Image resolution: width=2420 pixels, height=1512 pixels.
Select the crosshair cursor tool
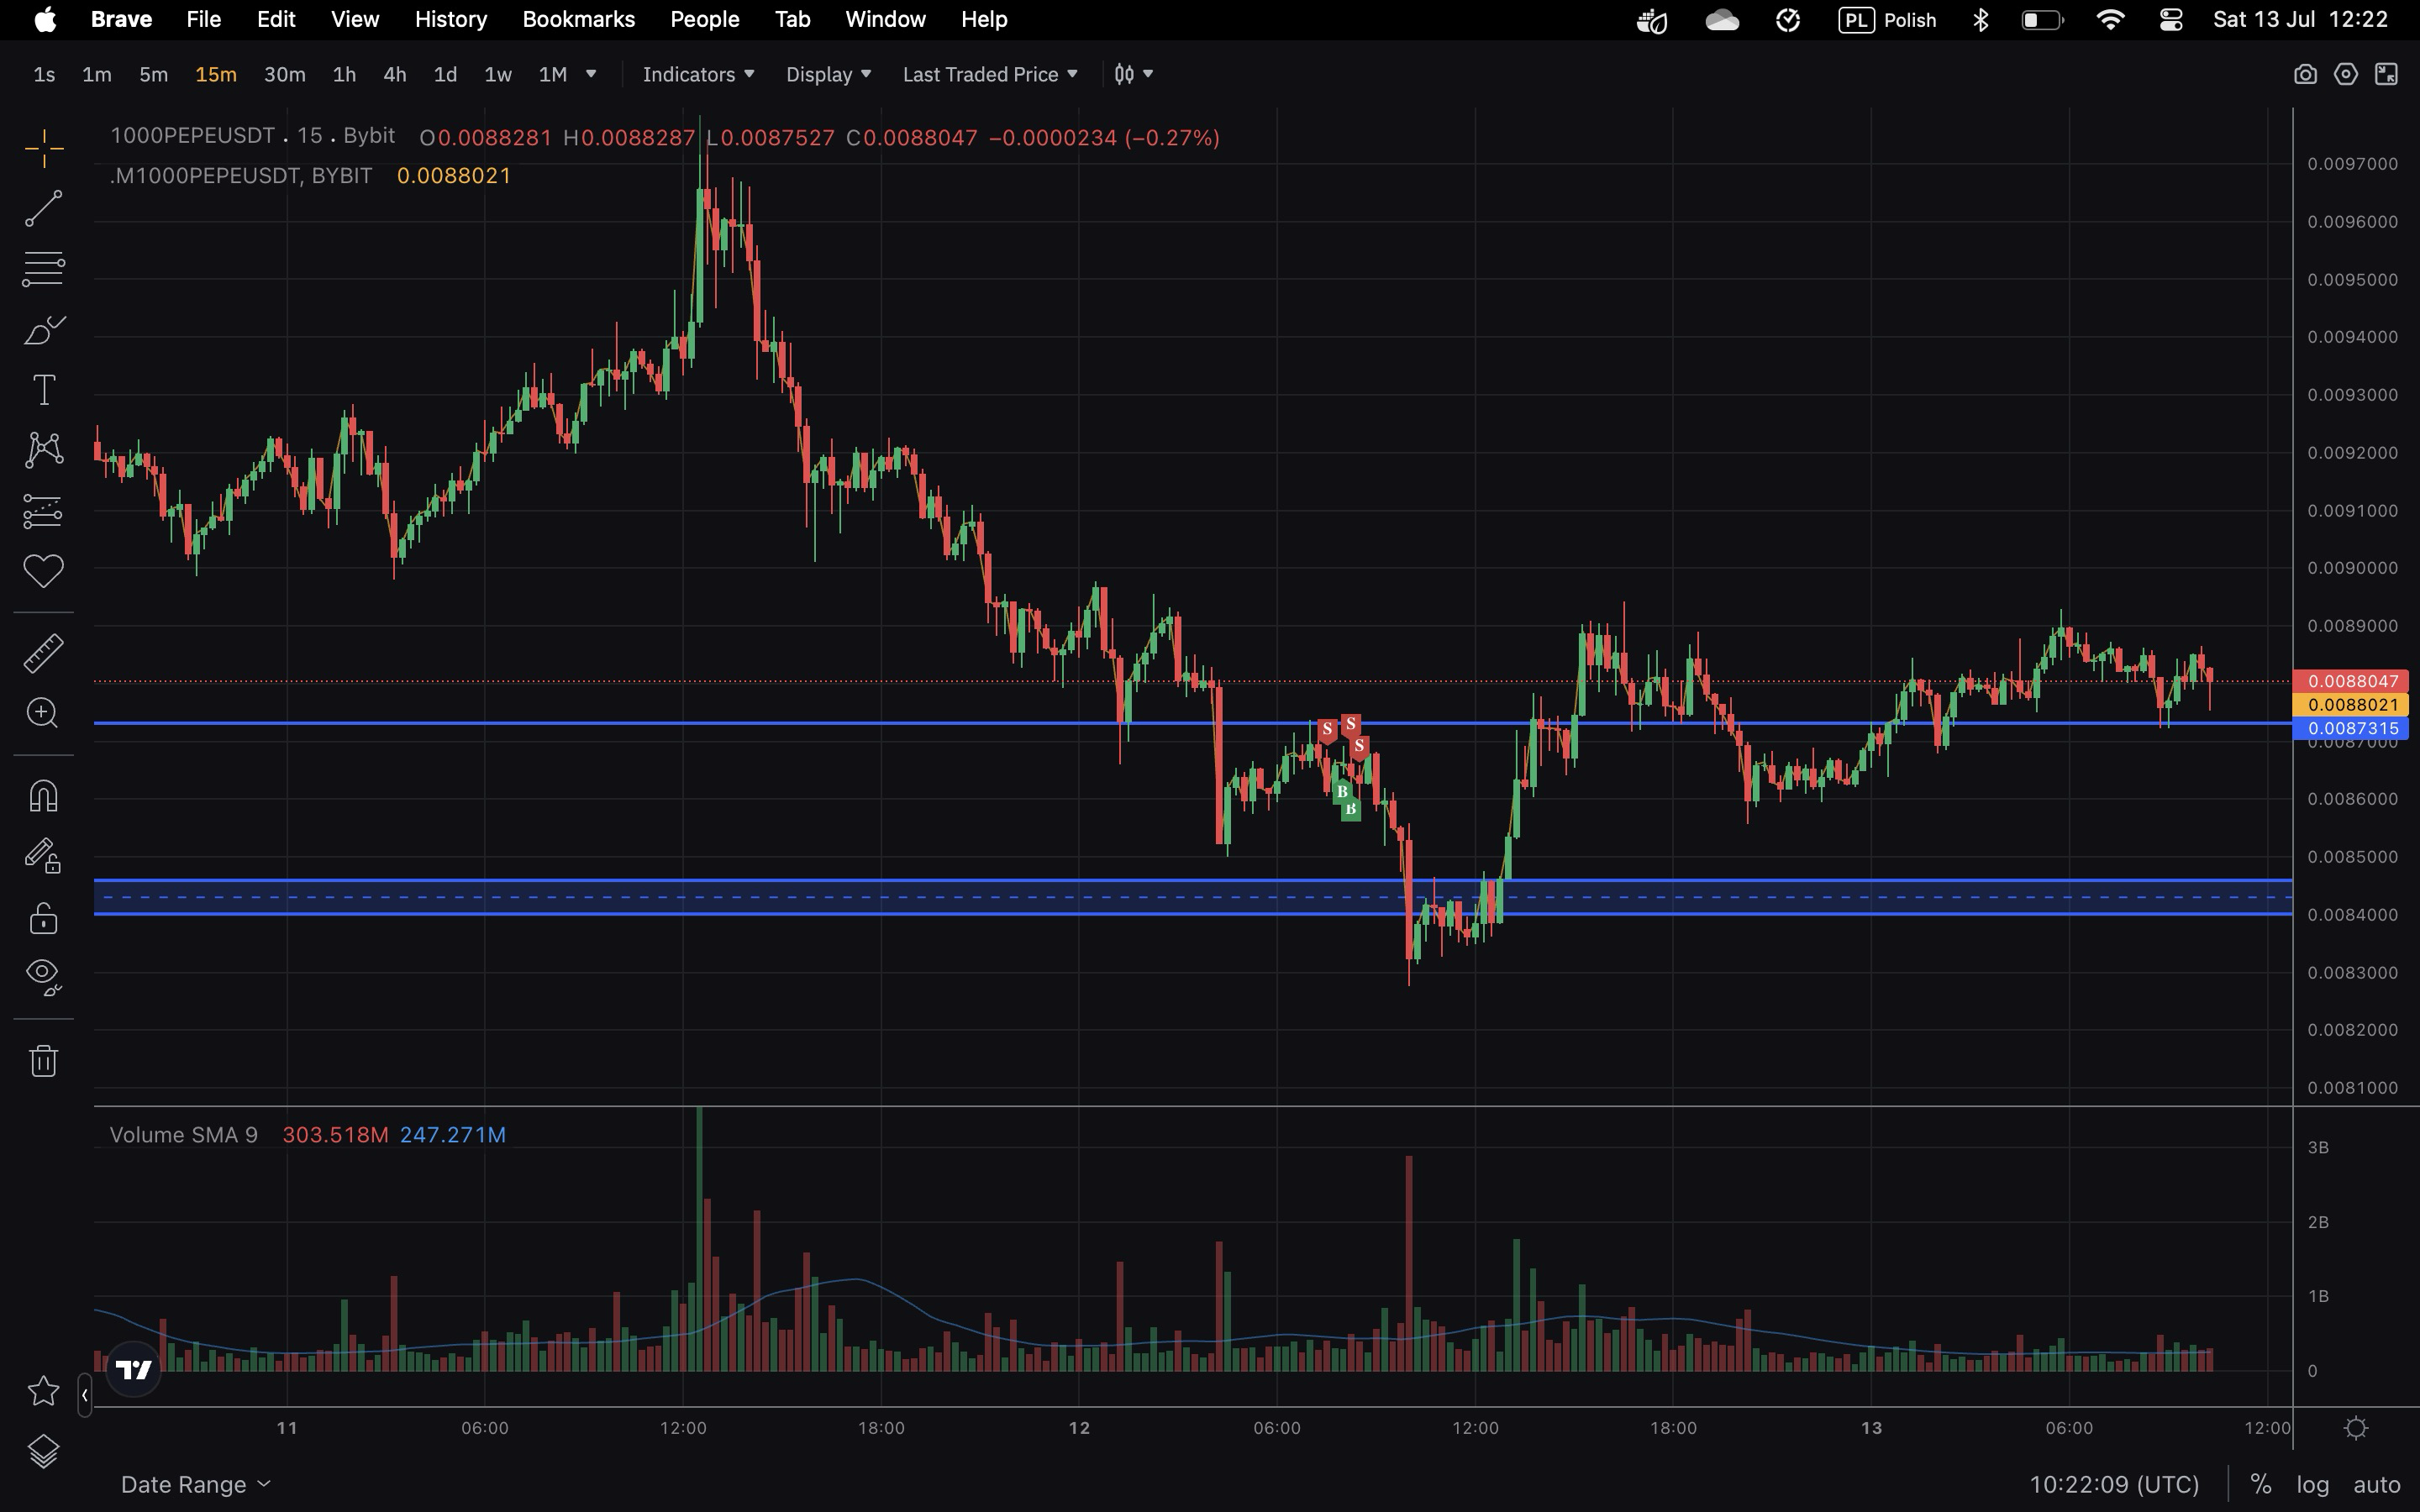(44, 149)
